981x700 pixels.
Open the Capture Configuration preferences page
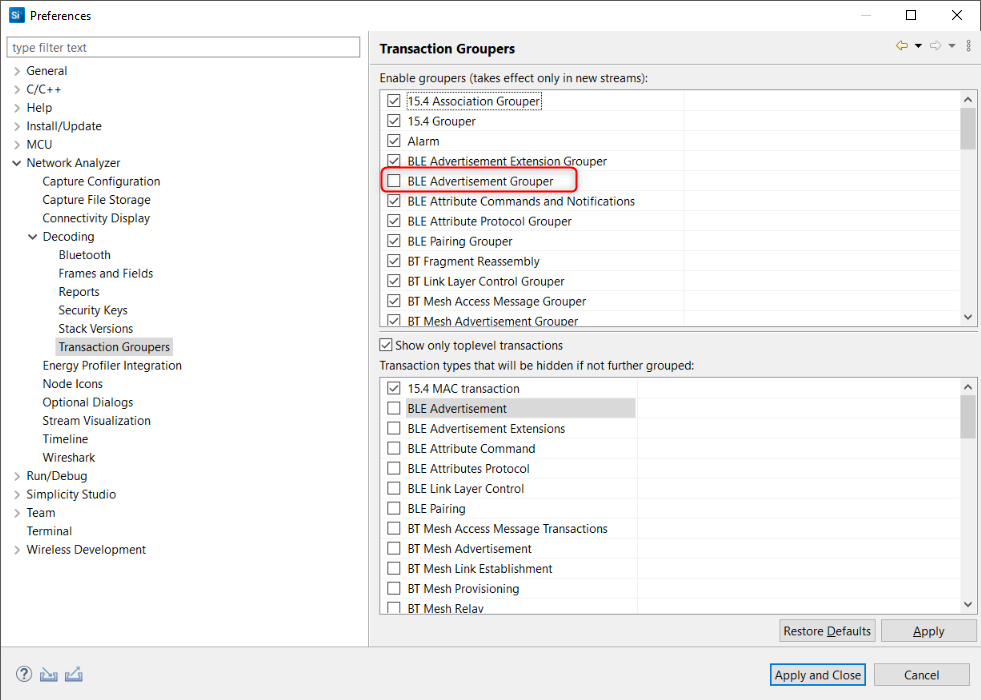click(x=101, y=181)
